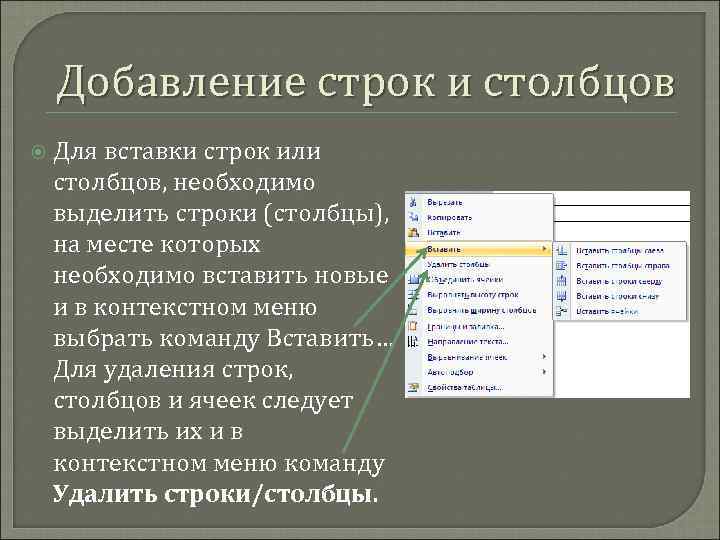This screenshot has width=720, height=540.
Task: Click the slide title Добавление строк и столбцов
Action: coord(366,83)
